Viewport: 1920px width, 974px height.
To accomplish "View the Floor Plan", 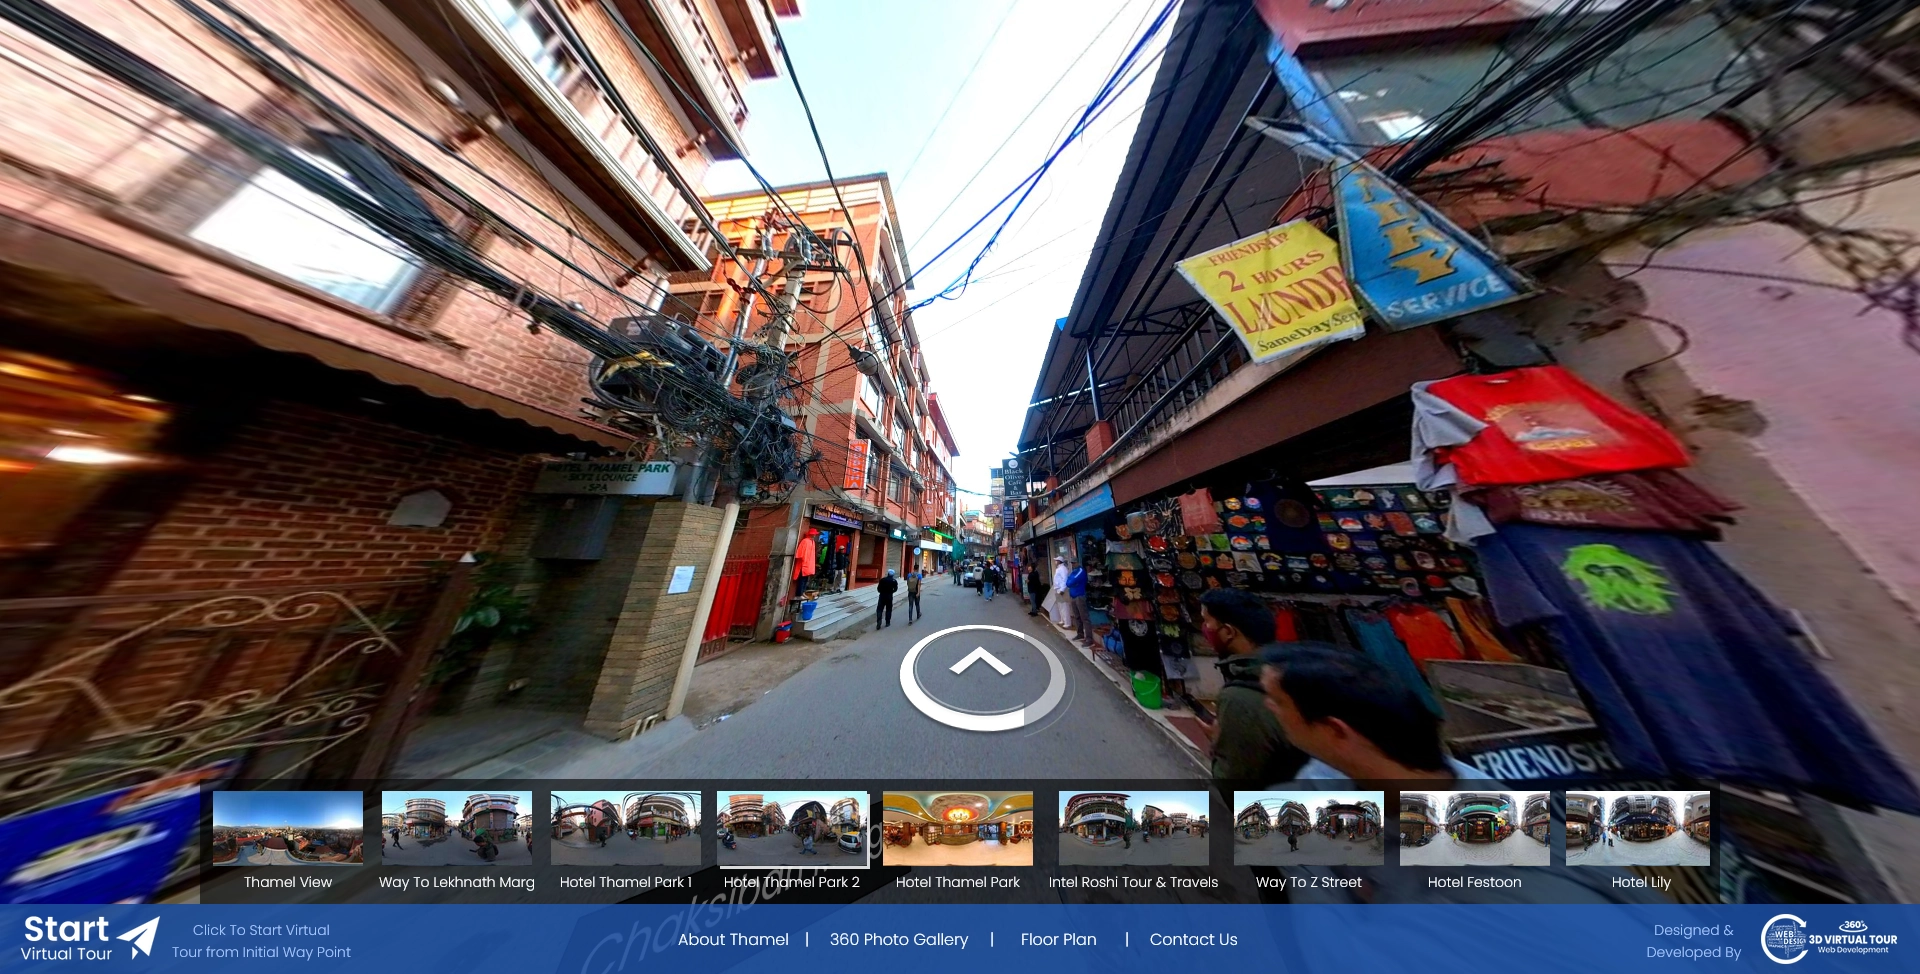I will pyautogui.click(x=1058, y=939).
